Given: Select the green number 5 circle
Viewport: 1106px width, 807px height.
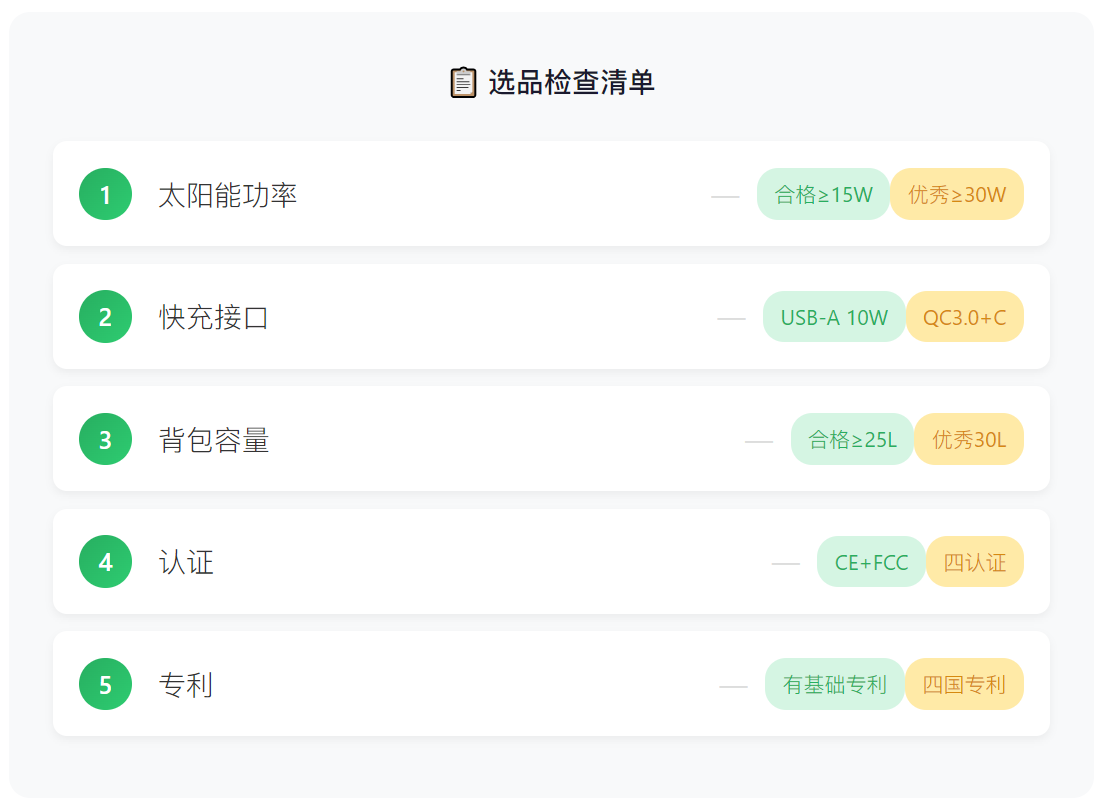Looking at the screenshot, I should tap(105, 684).
